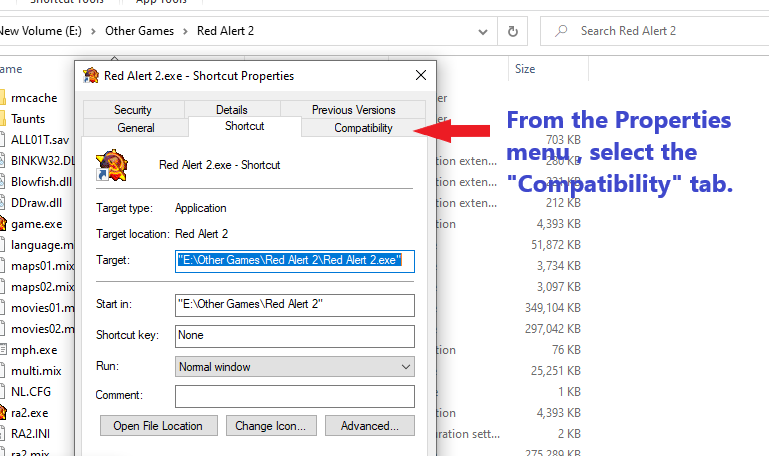Viewport: 769px width, 456px height.
Task: Select the NL.CFG file
Action: (31, 392)
